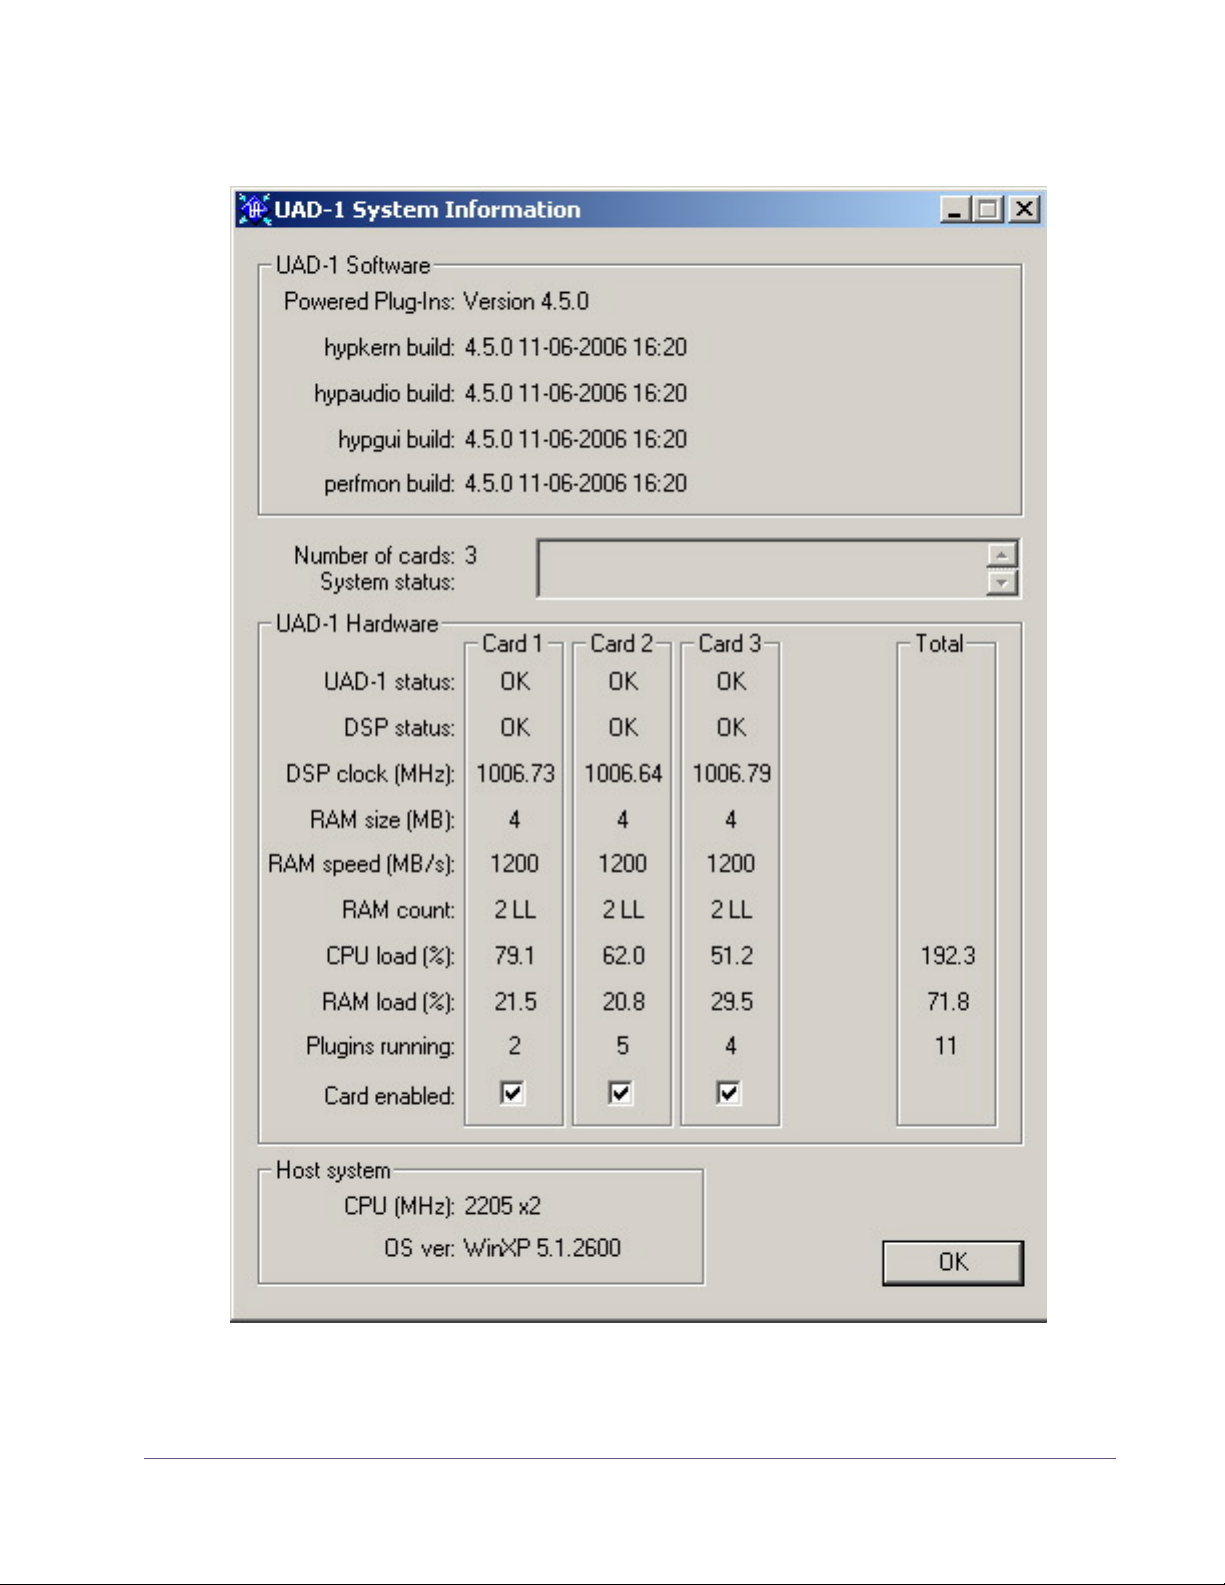The image size is (1225, 1585).
Task: Click Card 1 CPU load '79.1'
Action: click(x=514, y=955)
